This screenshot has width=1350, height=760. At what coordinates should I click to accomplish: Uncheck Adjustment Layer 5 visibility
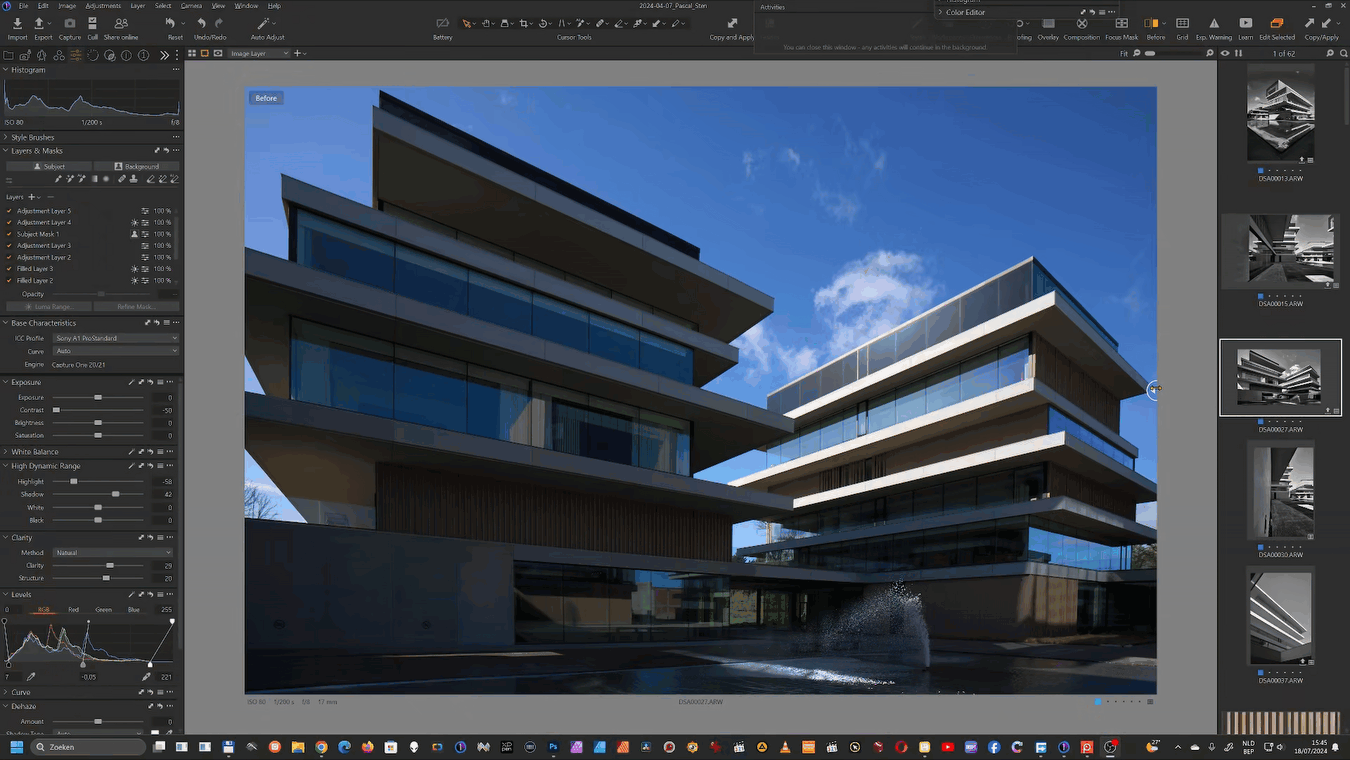(x=9, y=211)
